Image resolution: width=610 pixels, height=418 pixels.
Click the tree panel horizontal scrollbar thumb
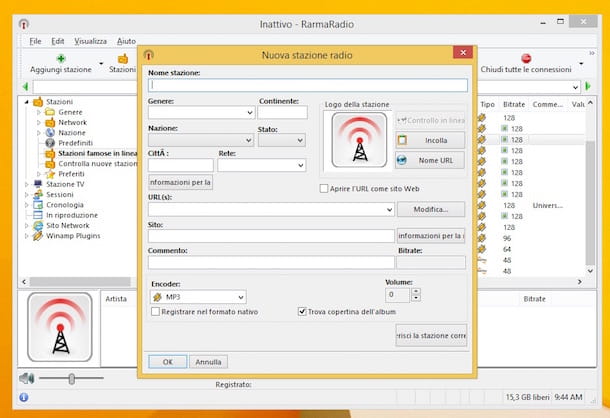(80, 281)
